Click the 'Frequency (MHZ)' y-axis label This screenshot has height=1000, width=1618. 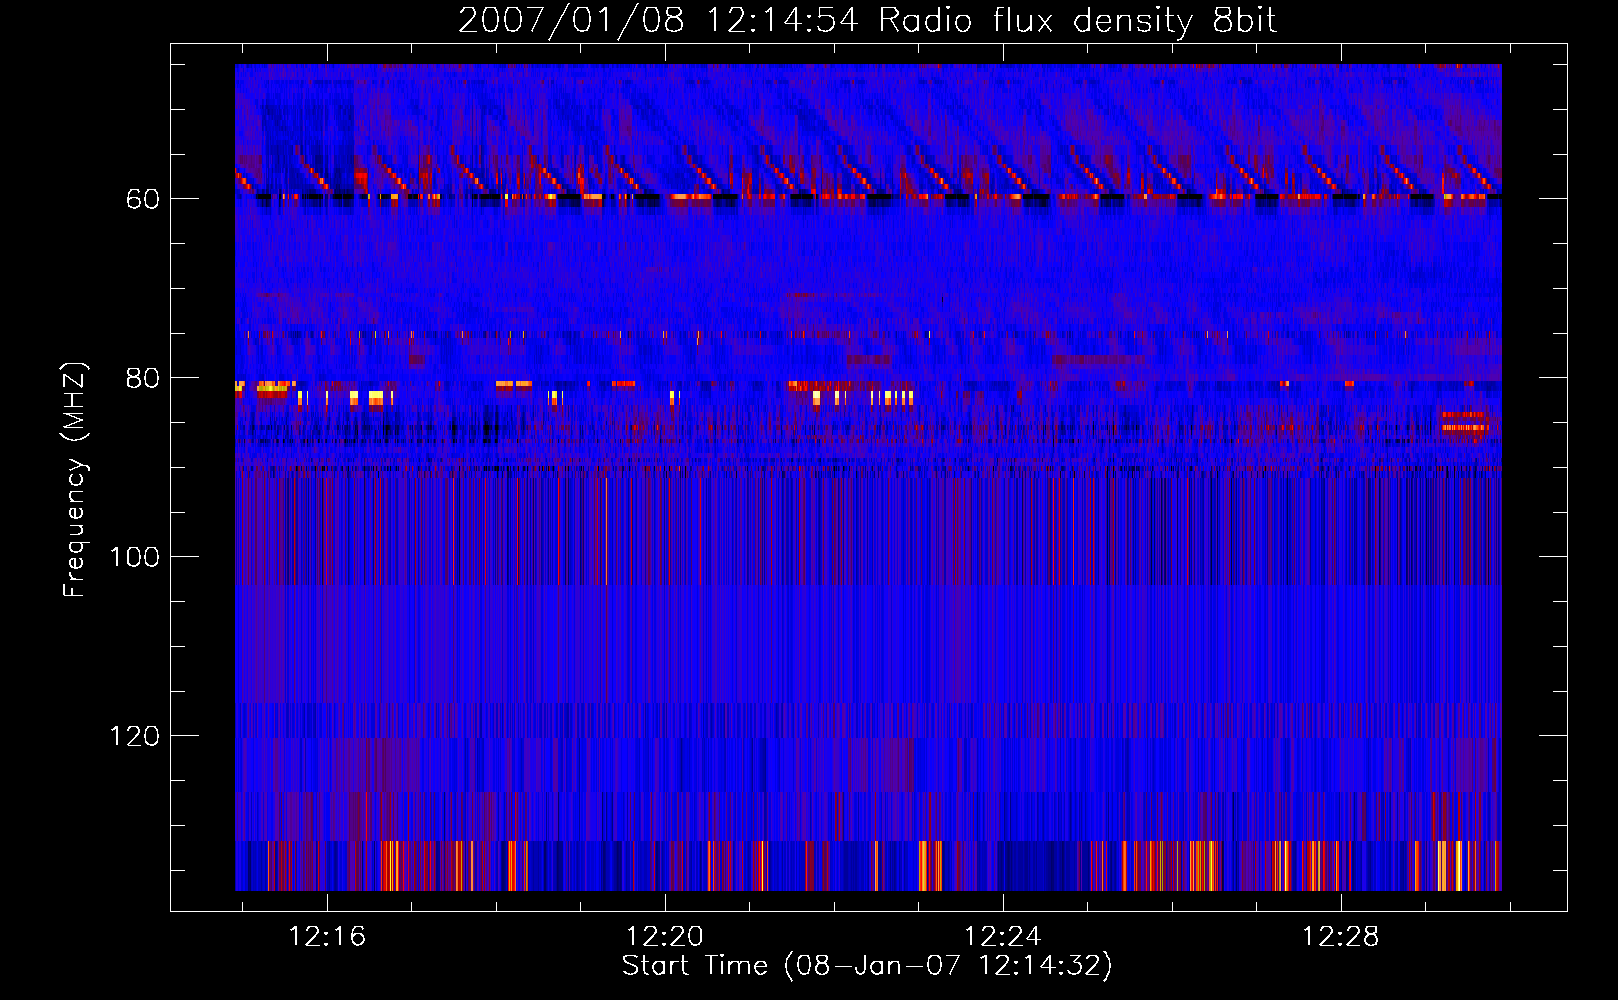point(74,480)
